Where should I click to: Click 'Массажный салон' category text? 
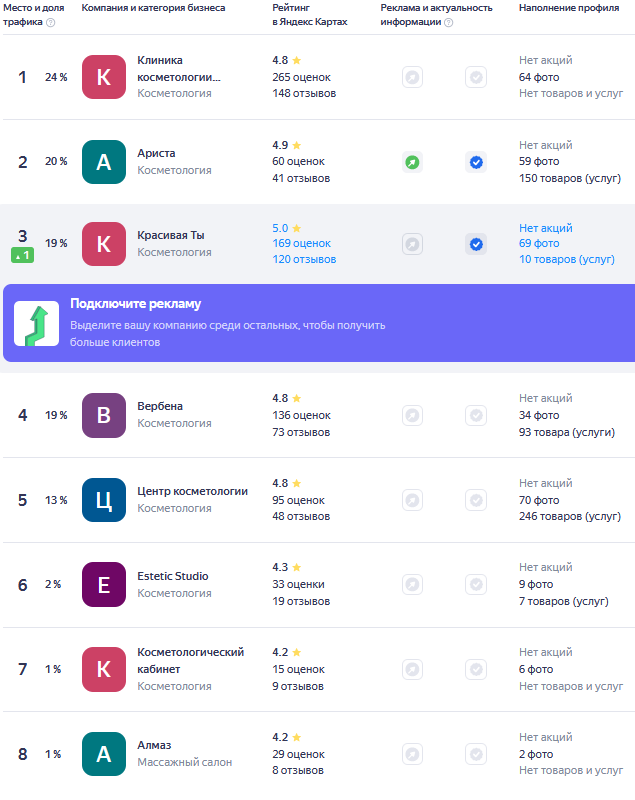(185, 762)
